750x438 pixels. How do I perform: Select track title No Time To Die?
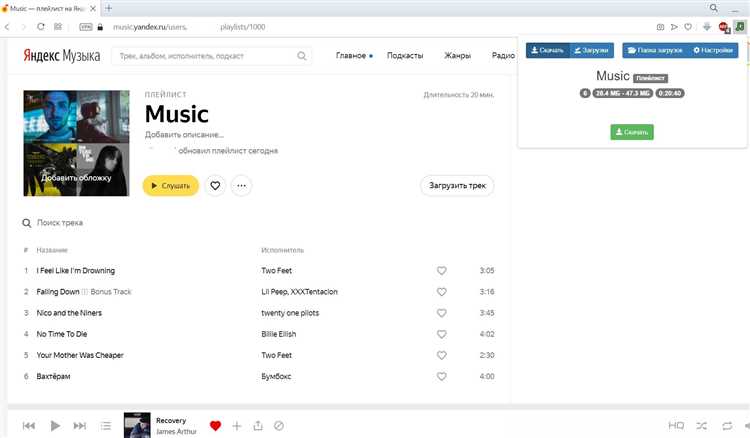[x=62, y=334]
